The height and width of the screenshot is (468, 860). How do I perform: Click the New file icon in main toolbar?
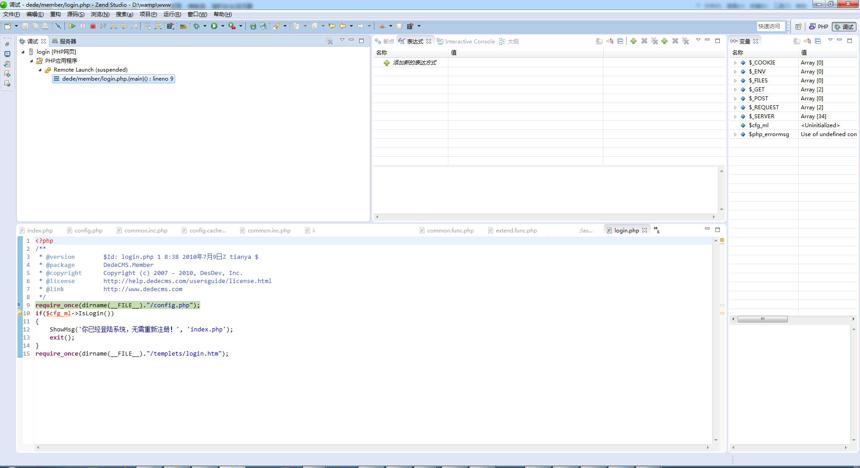click(x=8, y=26)
